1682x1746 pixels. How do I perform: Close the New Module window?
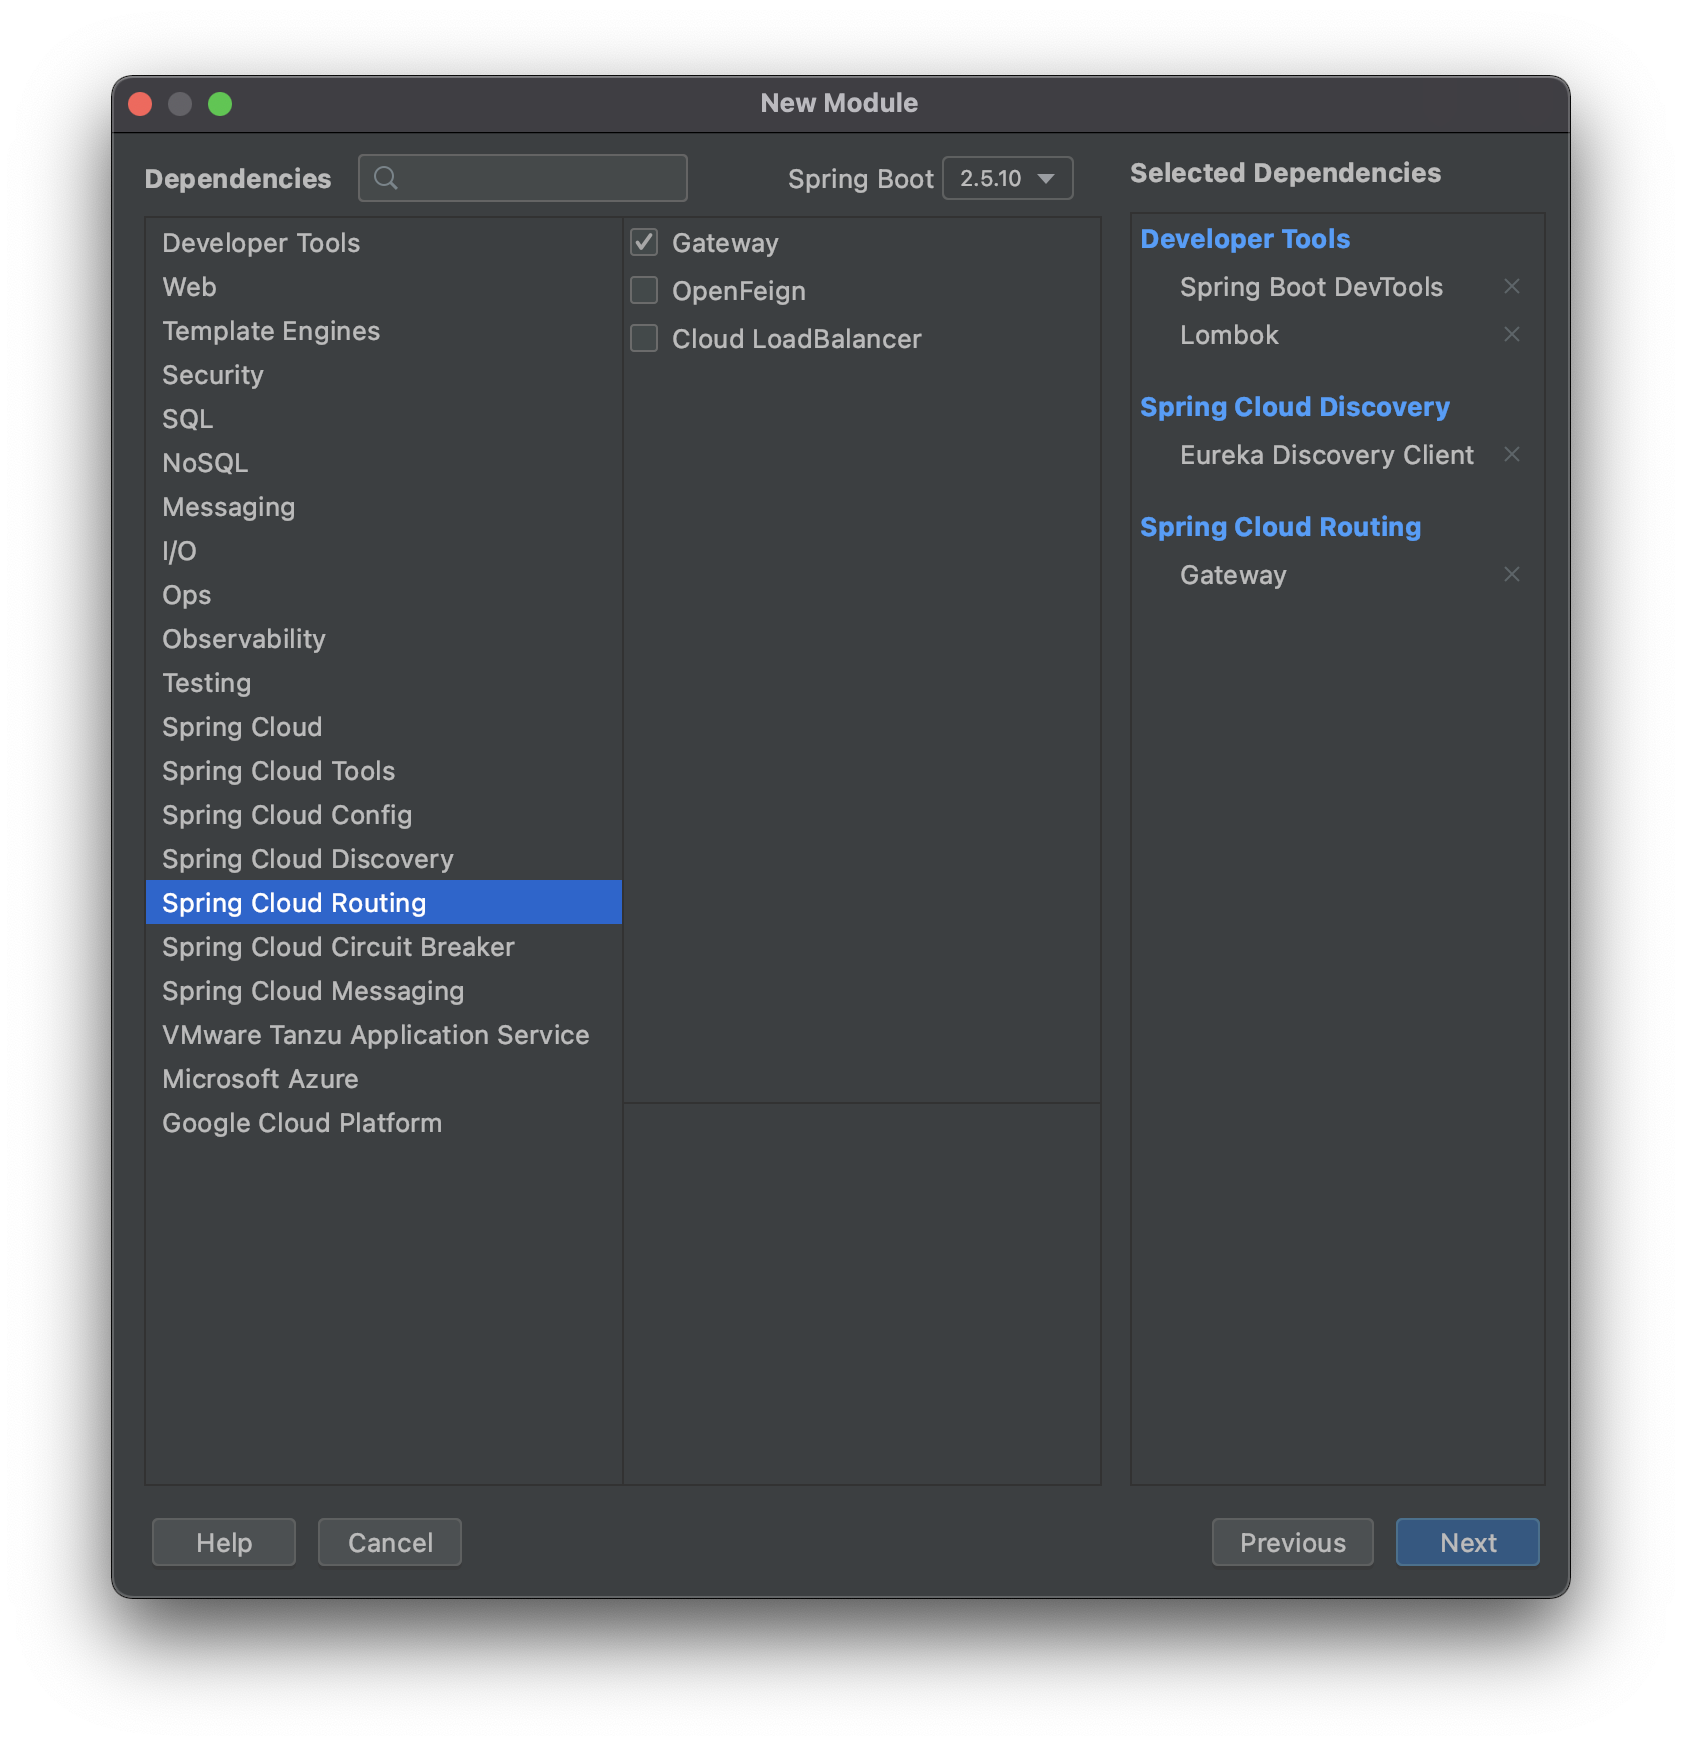140,104
